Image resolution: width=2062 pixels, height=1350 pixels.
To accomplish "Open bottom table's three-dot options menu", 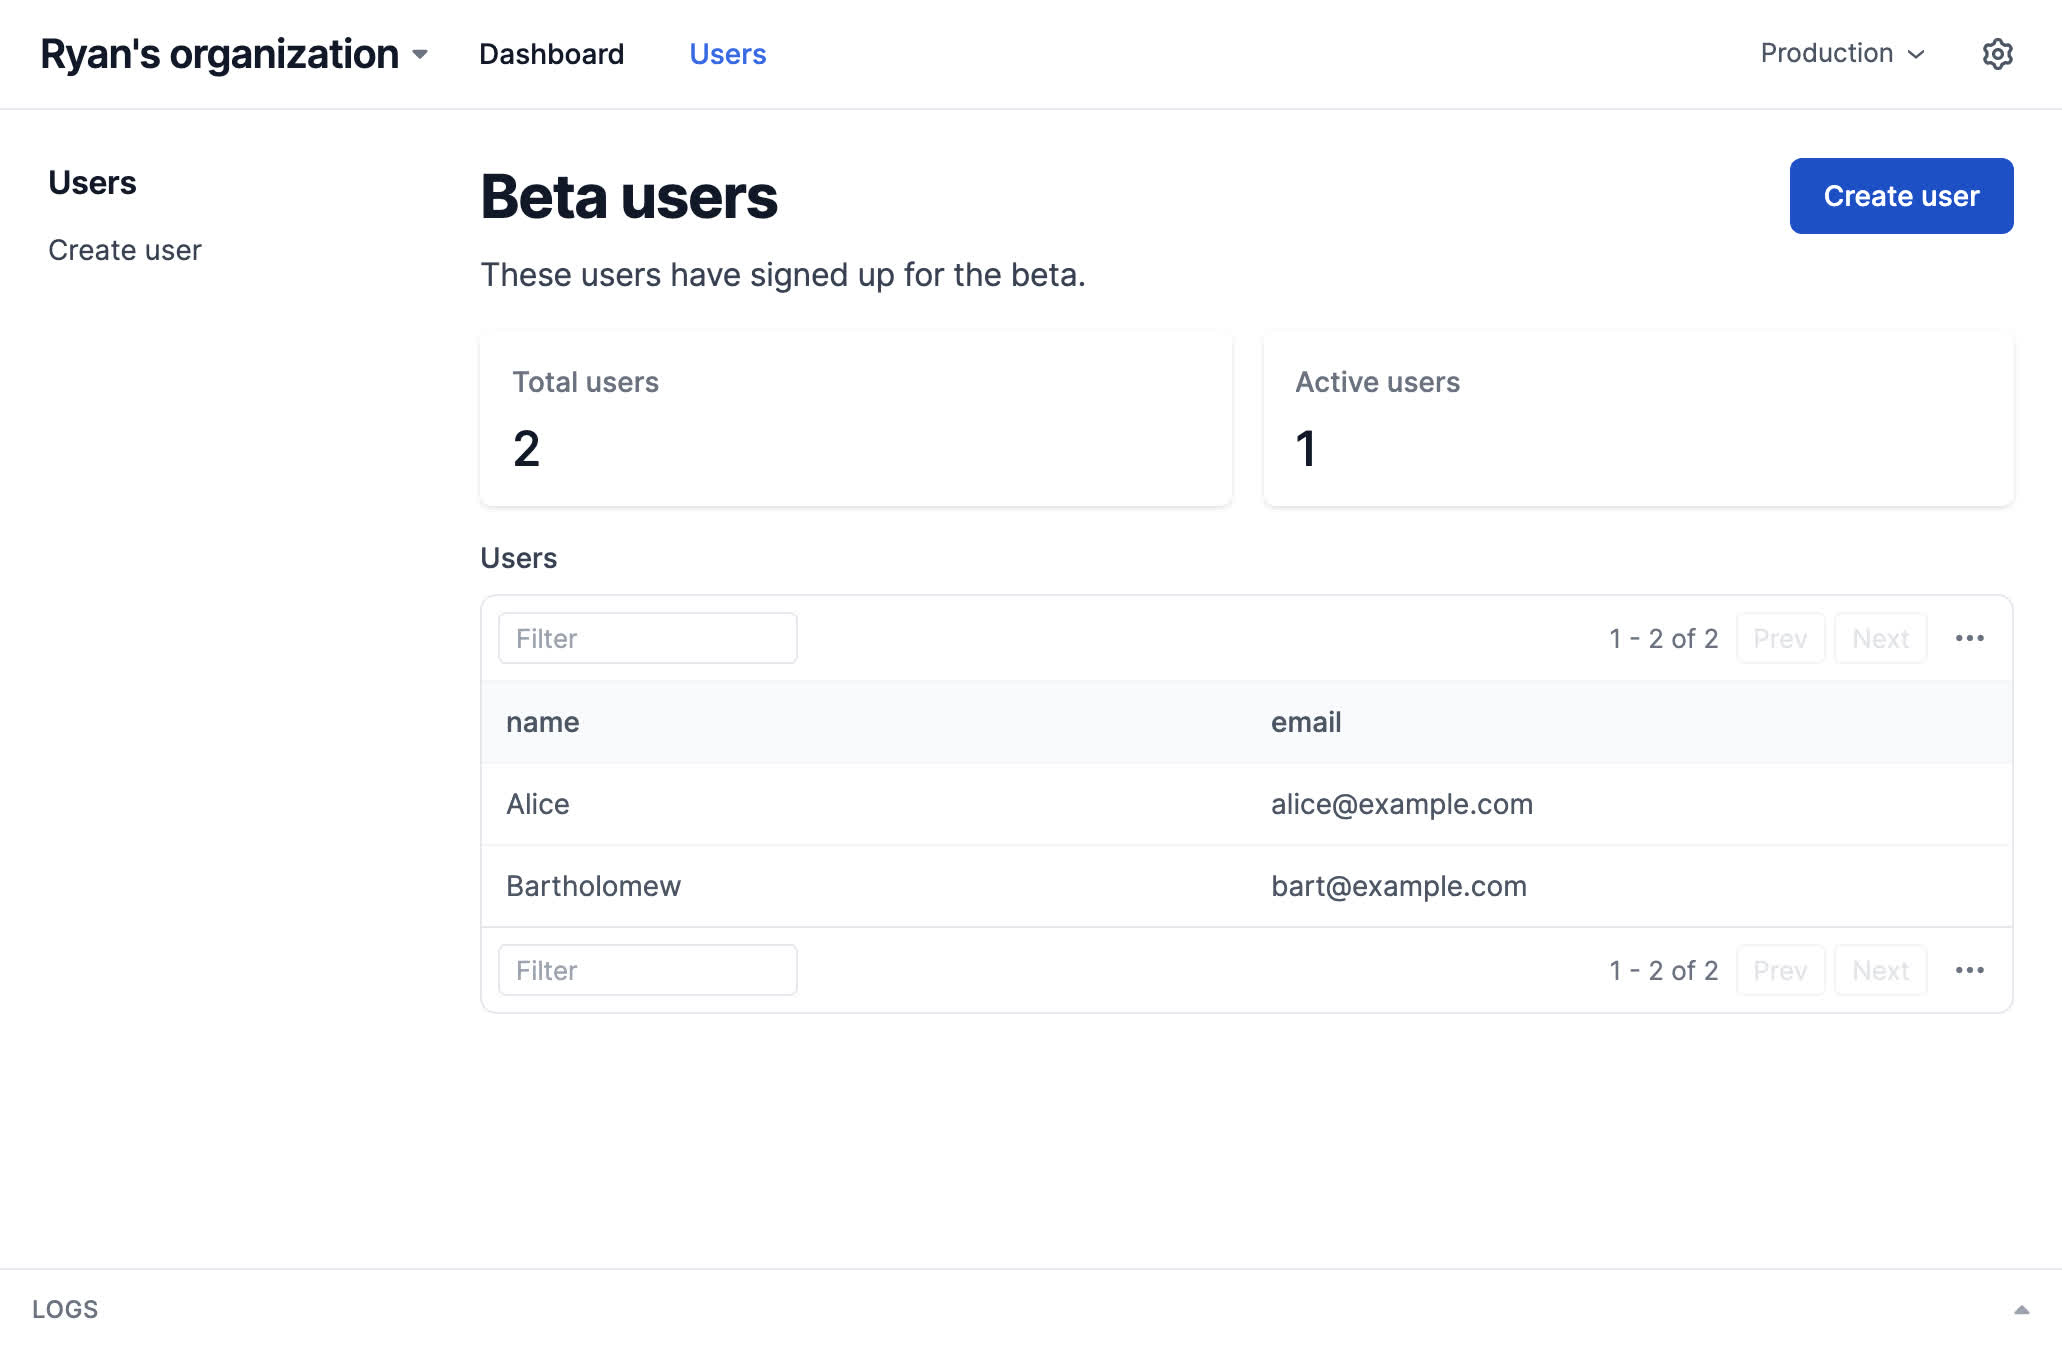I will point(1969,970).
